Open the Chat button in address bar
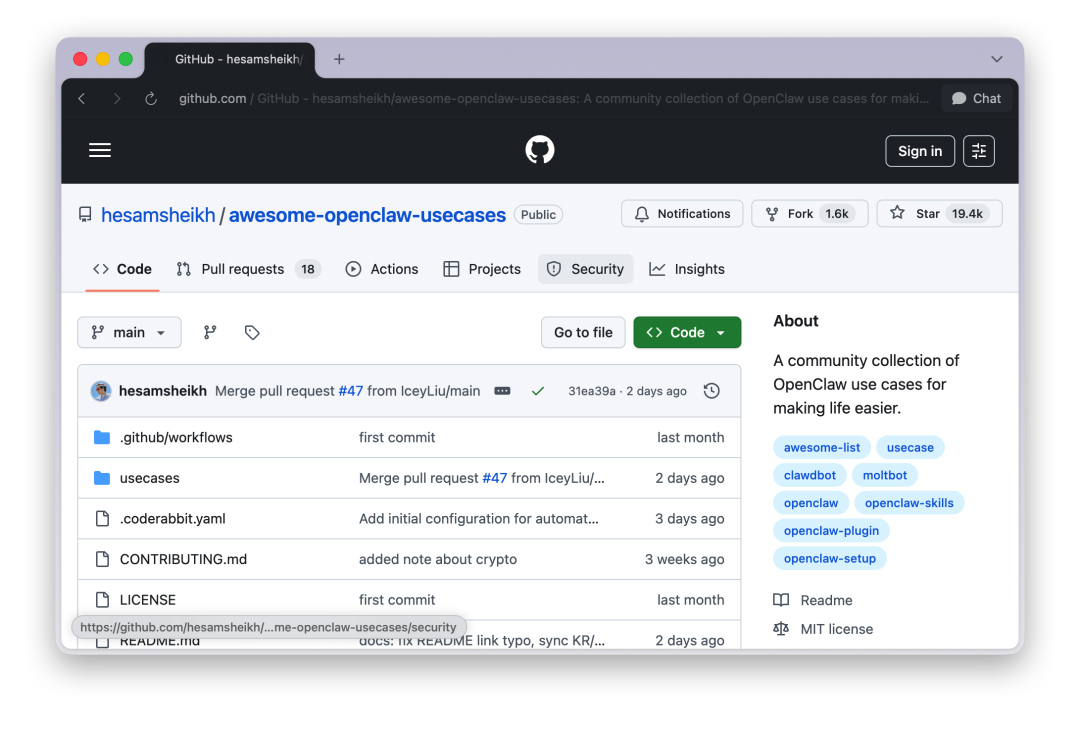Viewport: 1080px width, 729px height. 976,99
